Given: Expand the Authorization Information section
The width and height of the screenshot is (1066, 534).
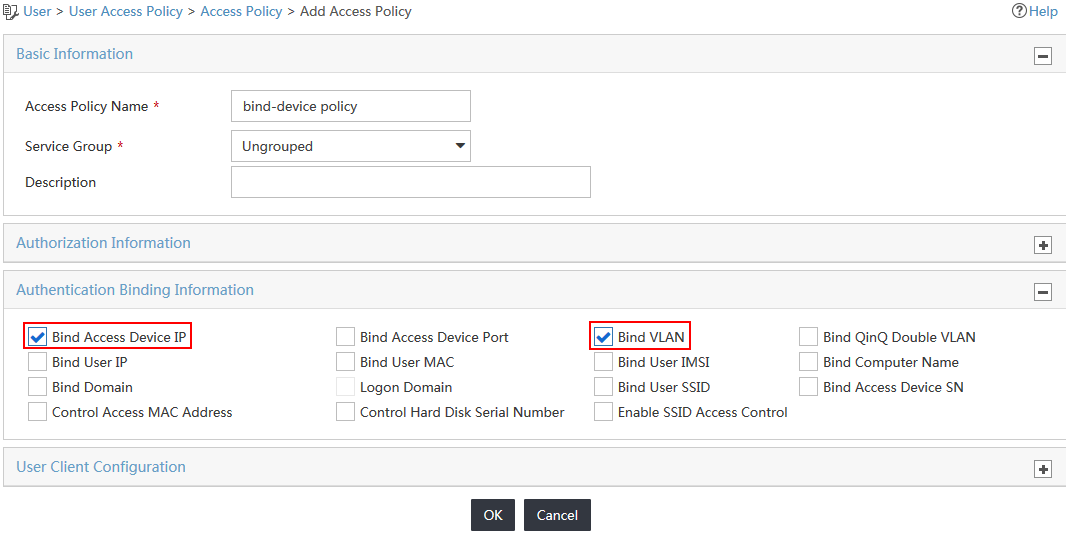Looking at the screenshot, I should pyautogui.click(x=1042, y=246).
